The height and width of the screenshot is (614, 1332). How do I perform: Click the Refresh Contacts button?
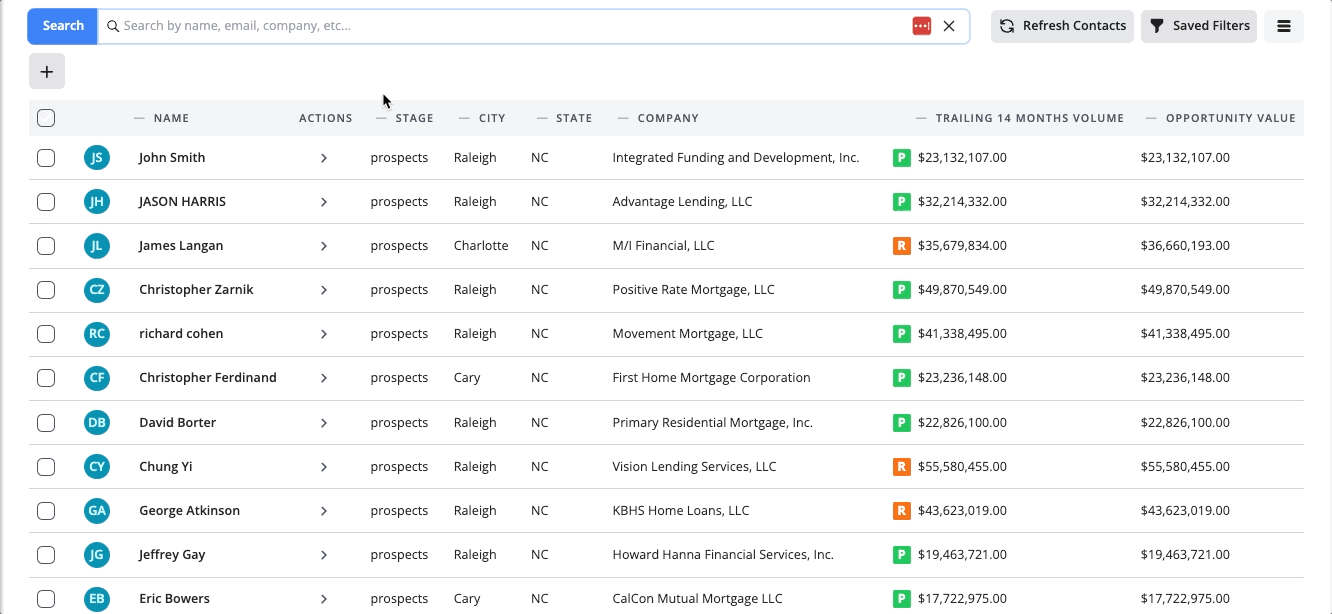(1062, 26)
